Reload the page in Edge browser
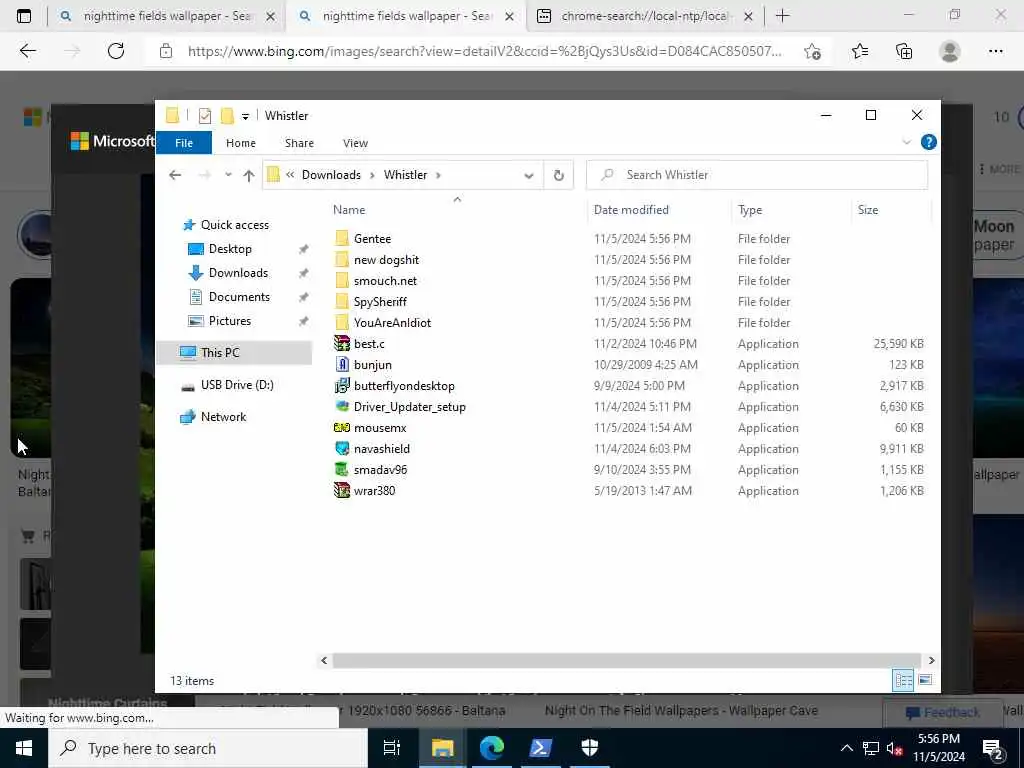This screenshot has width=1024, height=768. (x=116, y=51)
